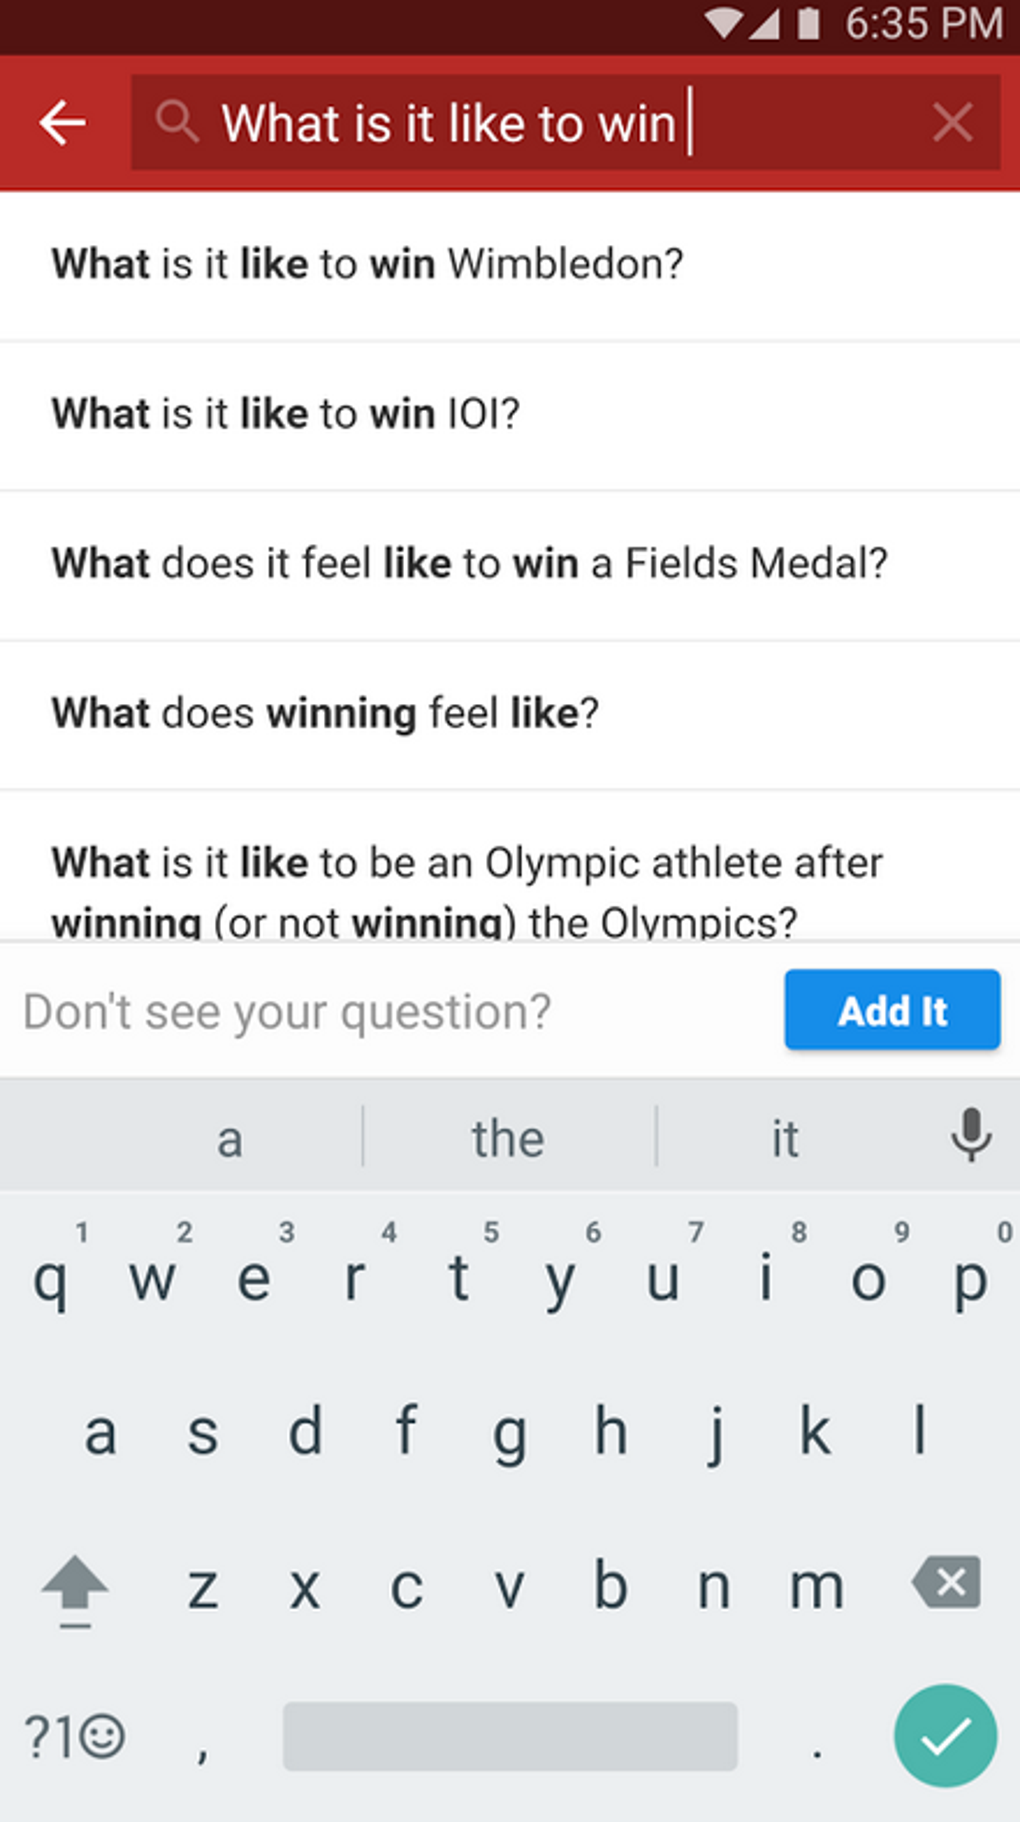Screen dimensions: 1020x1822
Task: Choose keyboard word suggestion "a"
Action: coord(230,1138)
